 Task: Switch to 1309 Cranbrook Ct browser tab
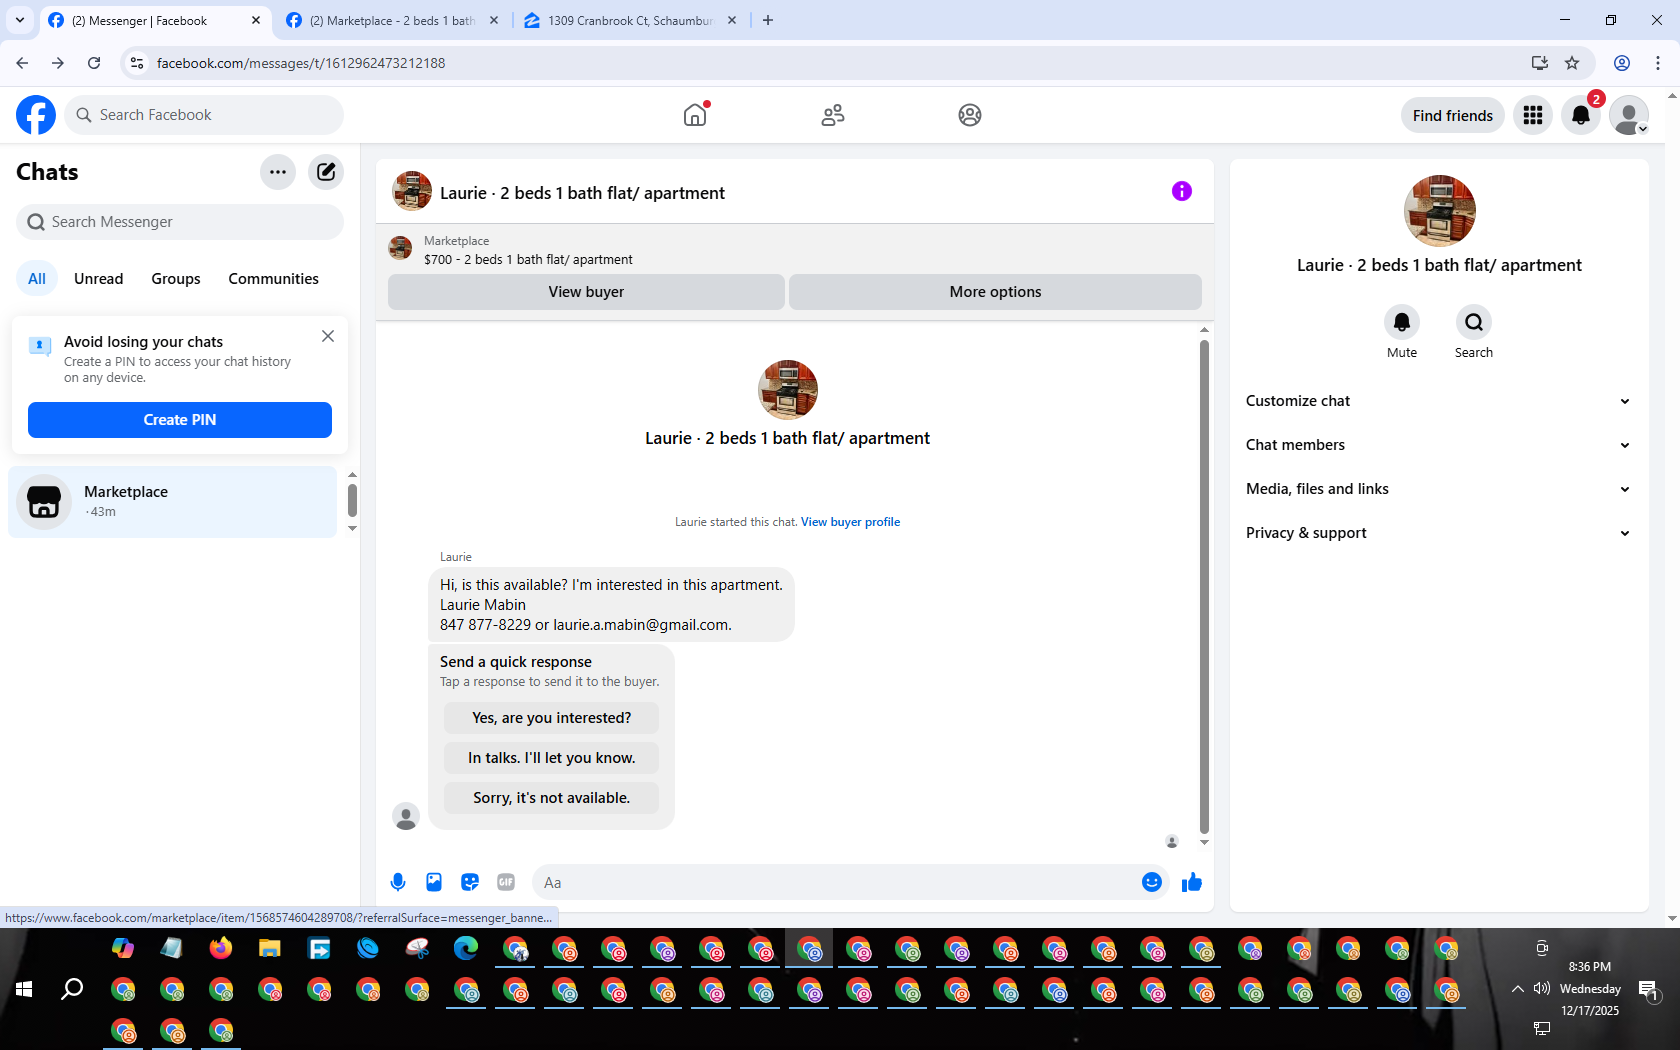click(x=630, y=20)
